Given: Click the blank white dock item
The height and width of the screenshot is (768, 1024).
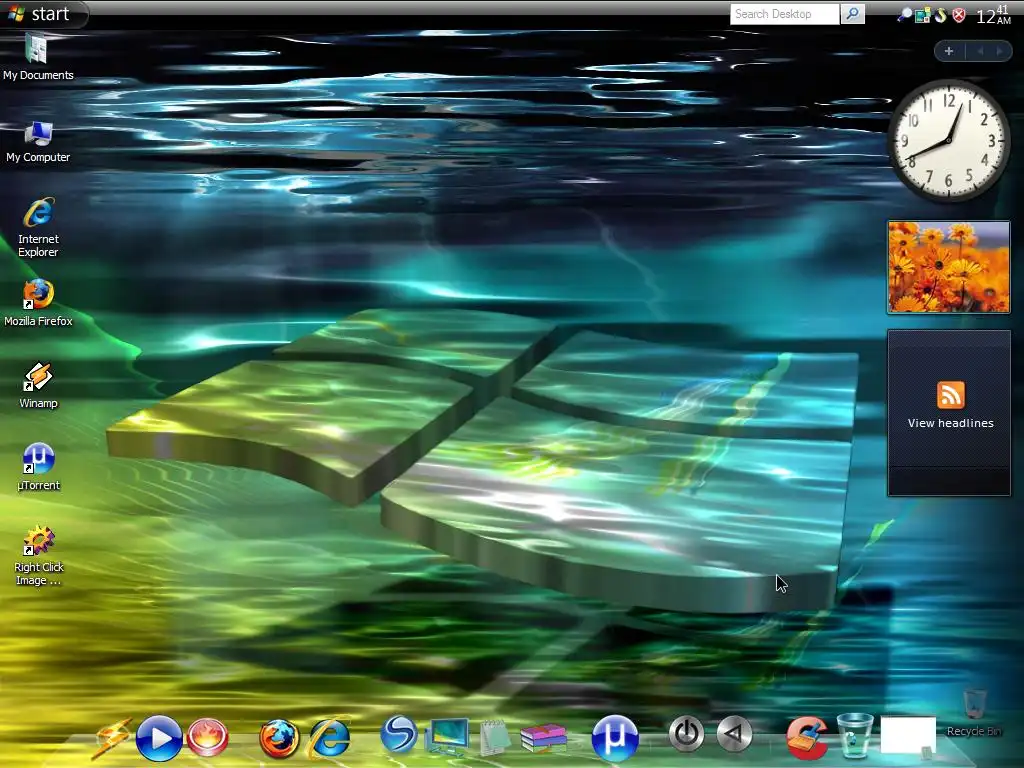Looking at the screenshot, I should [908, 735].
